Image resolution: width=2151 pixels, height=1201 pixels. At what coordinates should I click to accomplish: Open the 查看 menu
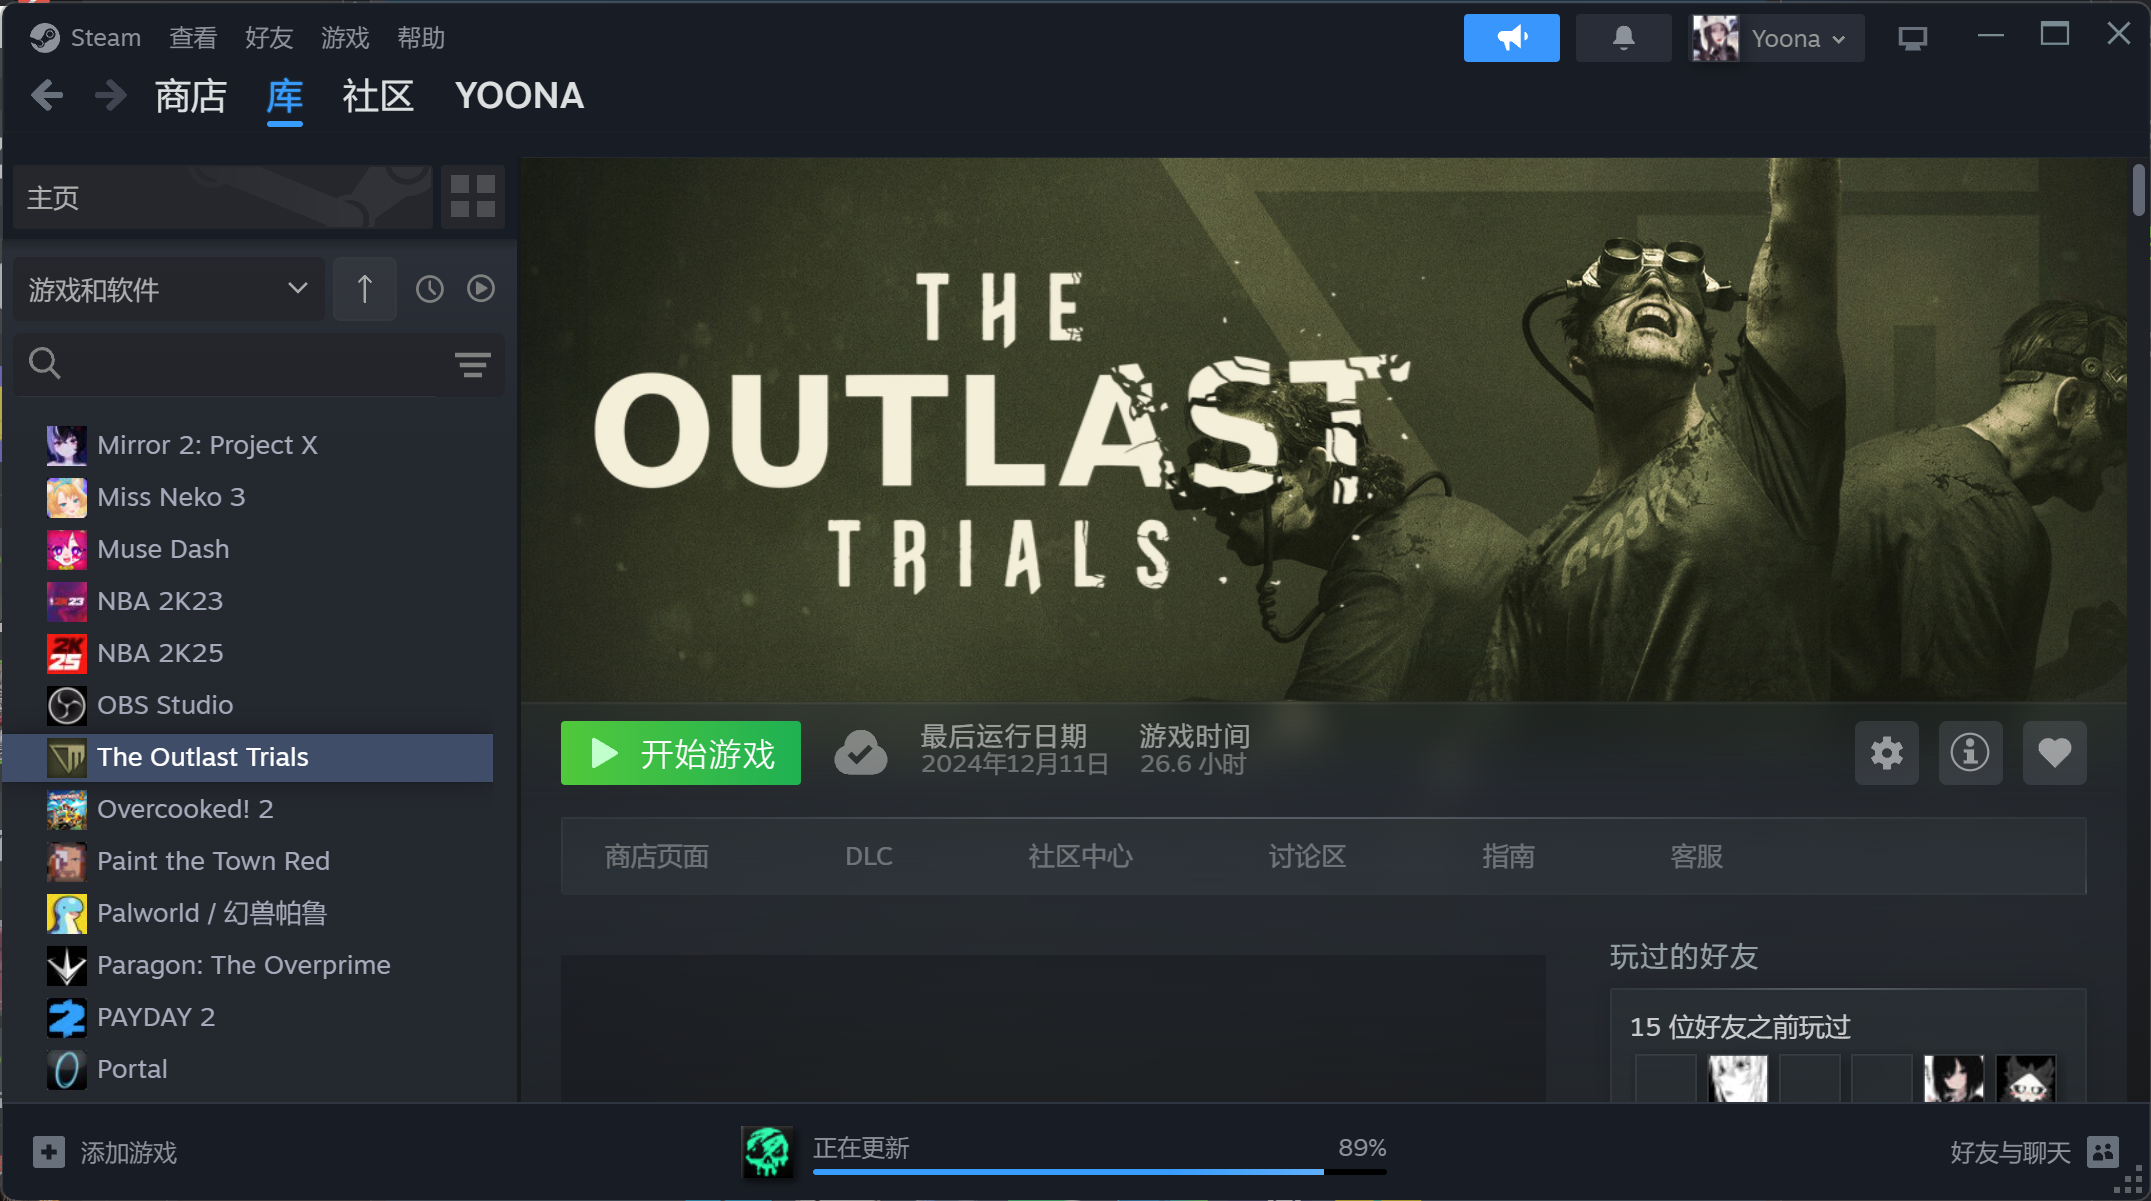coord(193,38)
